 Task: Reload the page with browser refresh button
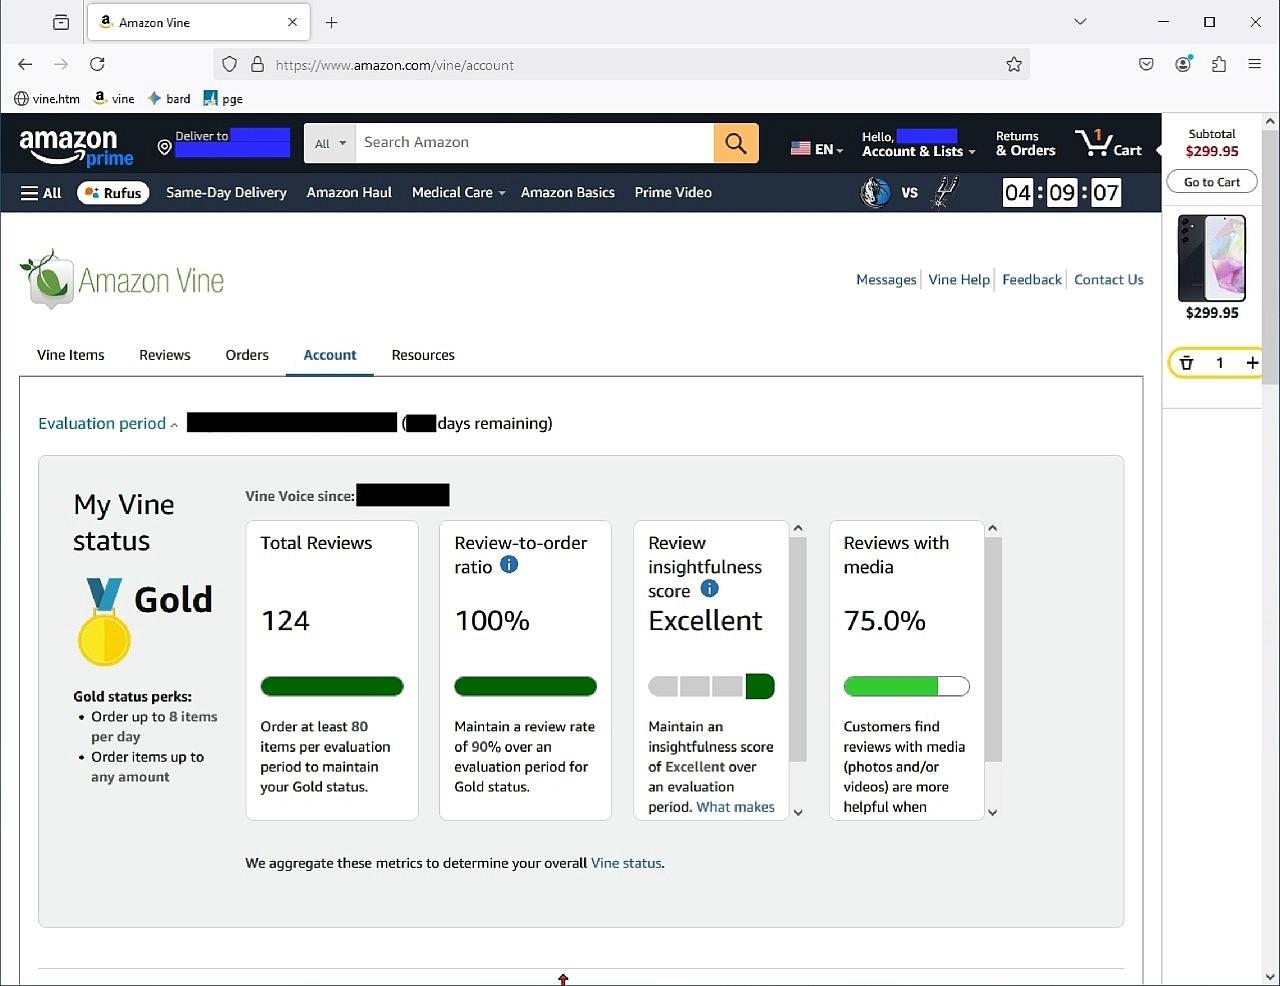point(97,64)
